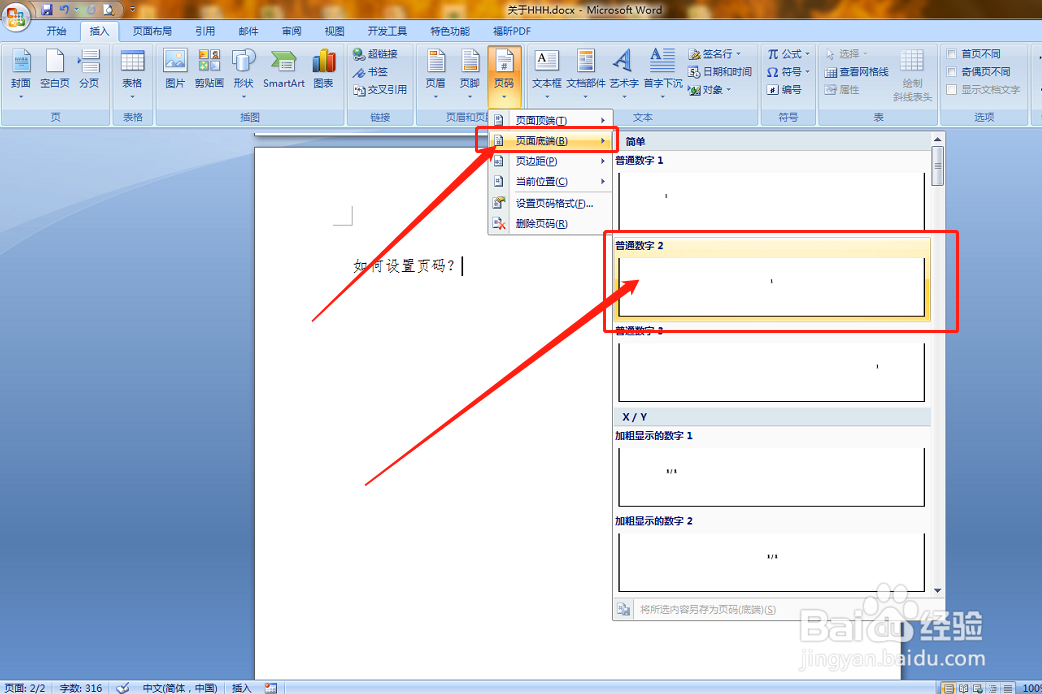Expand Top of Page (页面顶端) submenu

pyautogui.click(x=550, y=120)
